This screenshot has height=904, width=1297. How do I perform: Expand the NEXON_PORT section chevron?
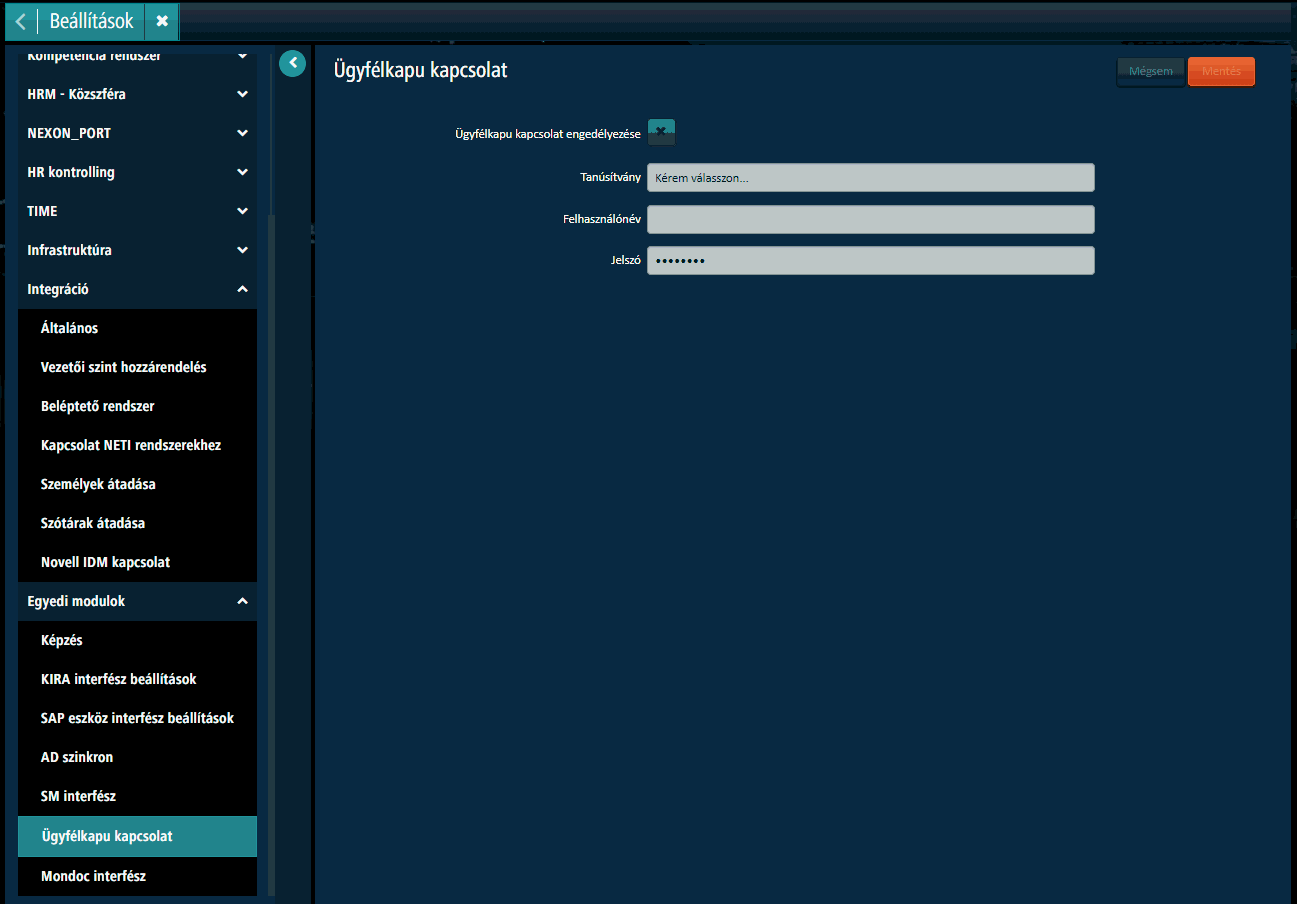point(242,133)
